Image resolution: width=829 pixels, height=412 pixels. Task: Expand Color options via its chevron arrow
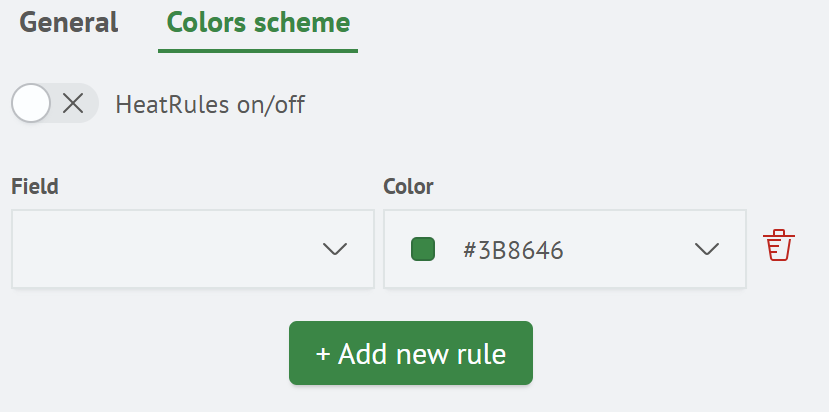707,249
